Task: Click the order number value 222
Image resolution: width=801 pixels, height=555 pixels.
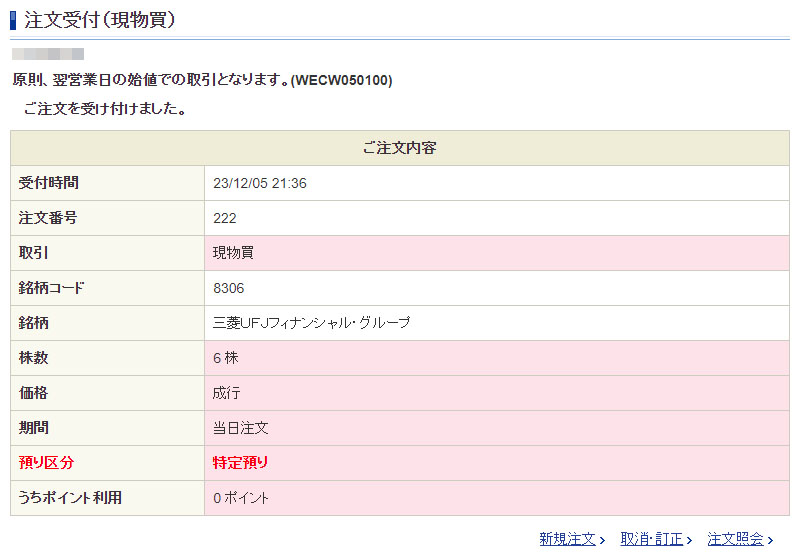Action: [225, 218]
